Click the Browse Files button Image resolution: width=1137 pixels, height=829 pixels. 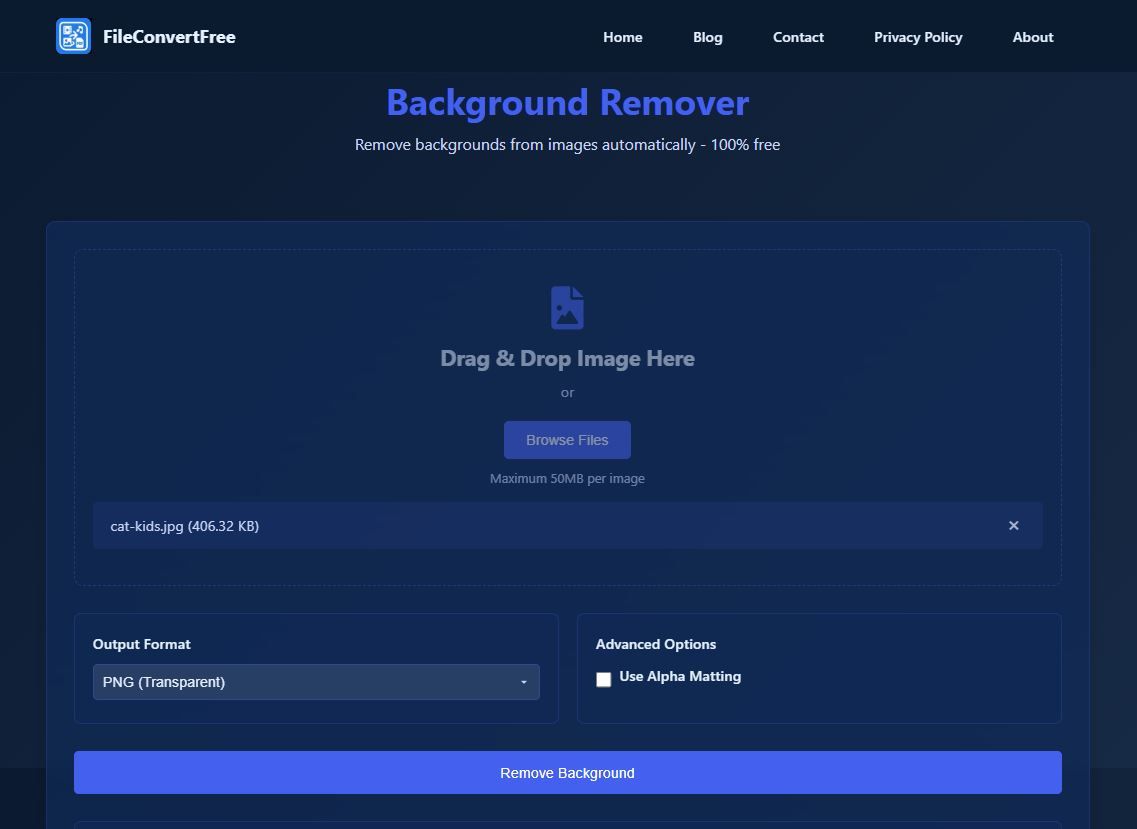567,439
